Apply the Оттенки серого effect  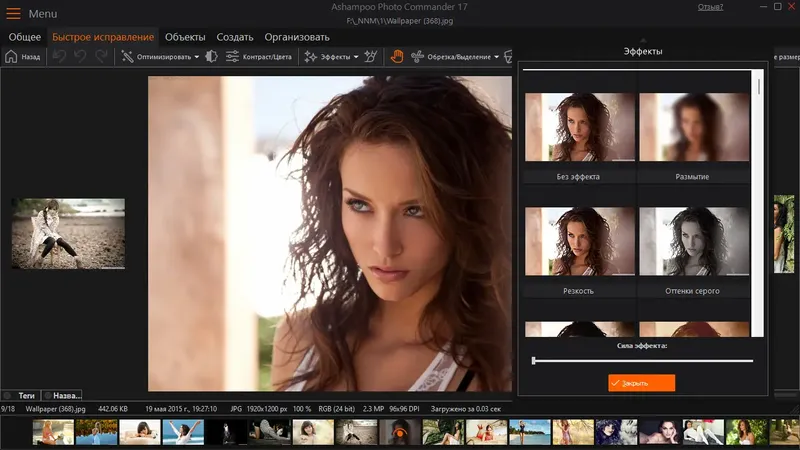[694, 241]
